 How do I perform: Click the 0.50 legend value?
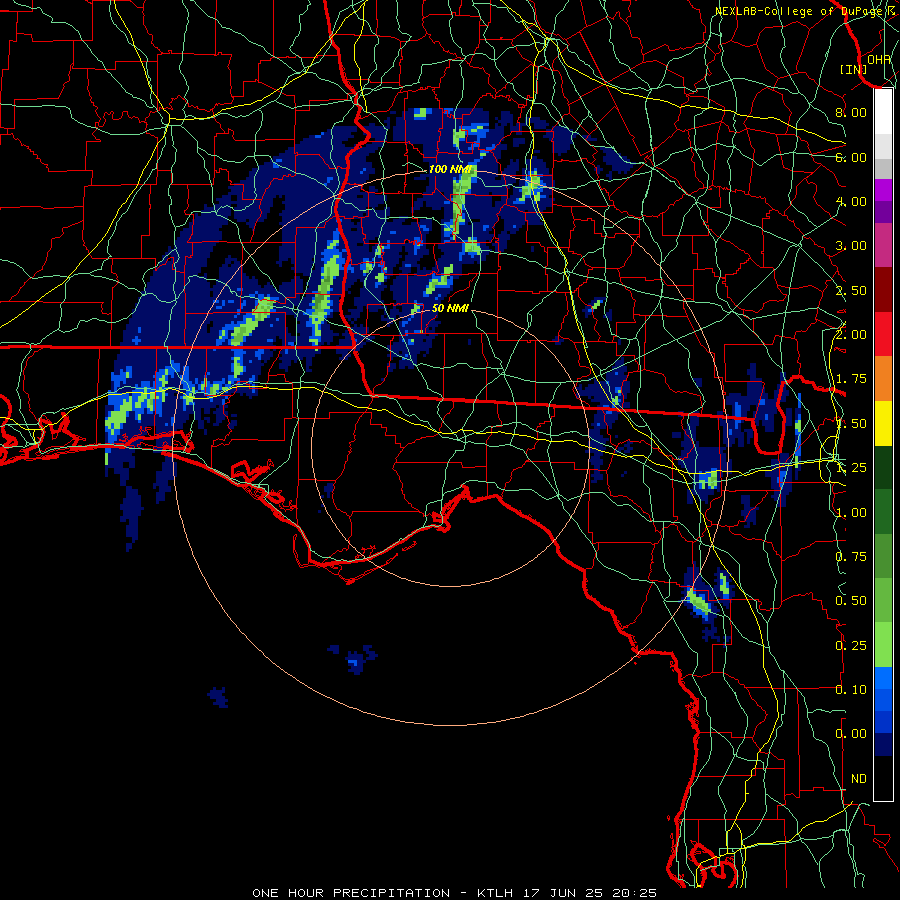pyautogui.click(x=851, y=601)
